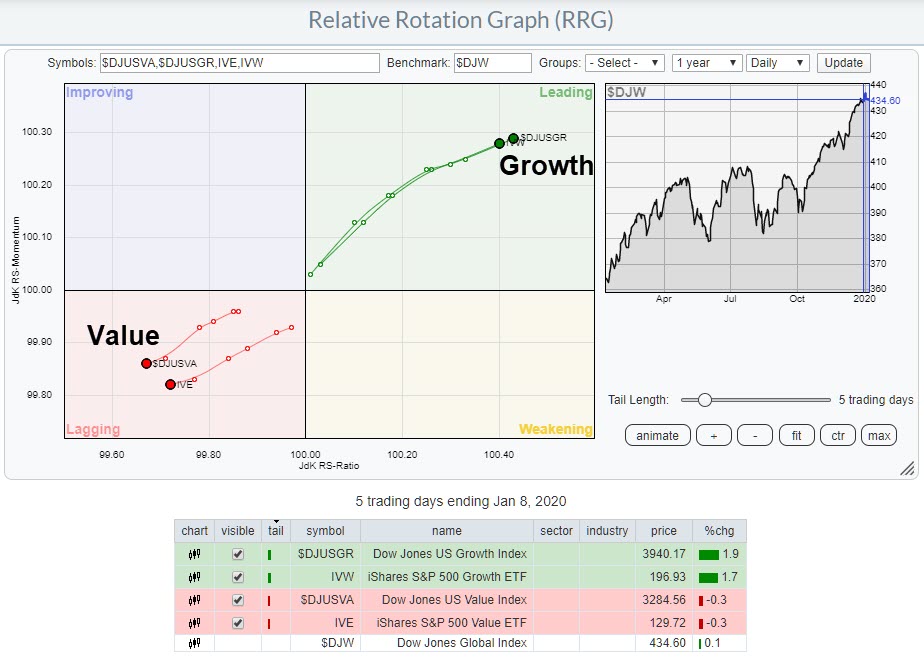Sort table by visible column
The image size is (924, 658).
coord(237,531)
